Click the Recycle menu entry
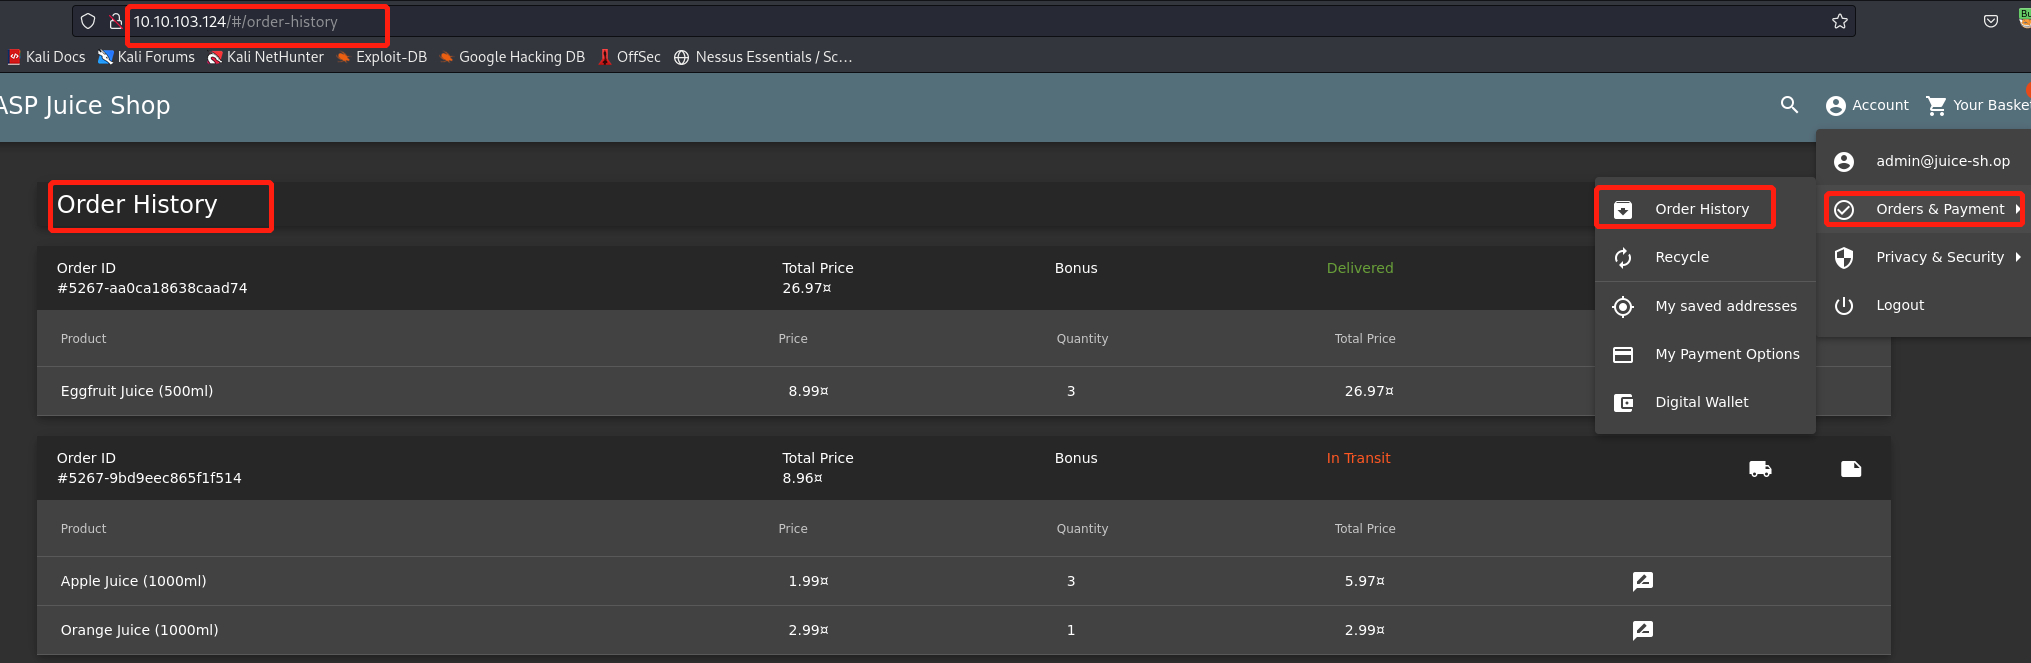 1681,257
